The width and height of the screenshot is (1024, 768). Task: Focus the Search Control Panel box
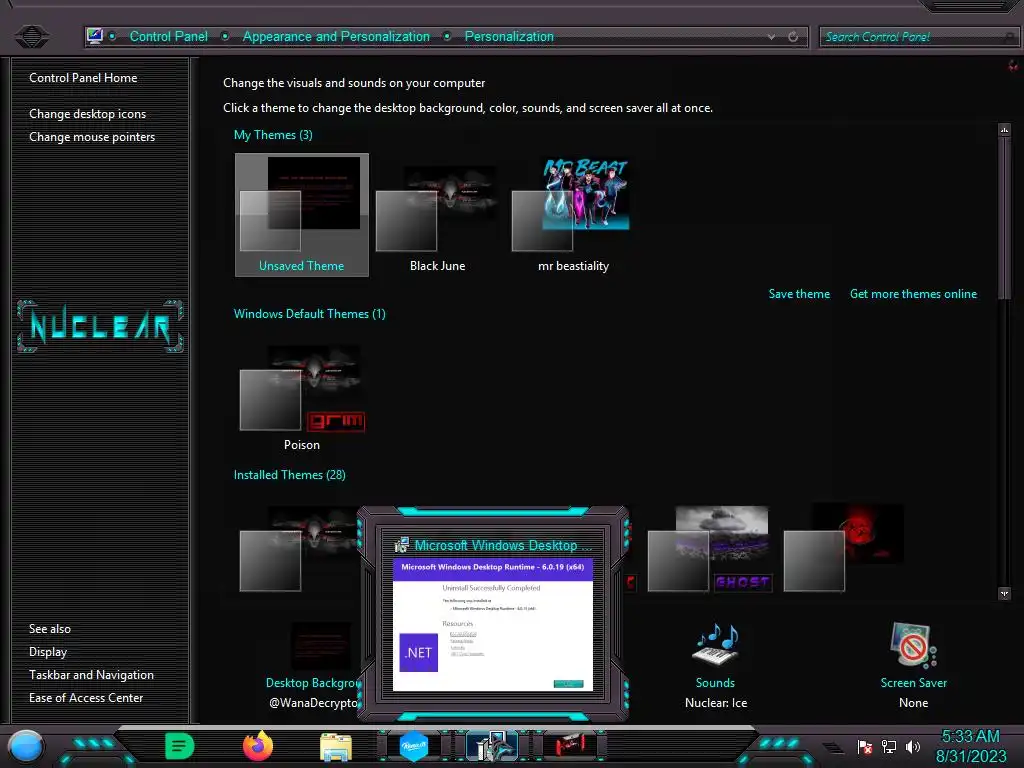click(918, 37)
